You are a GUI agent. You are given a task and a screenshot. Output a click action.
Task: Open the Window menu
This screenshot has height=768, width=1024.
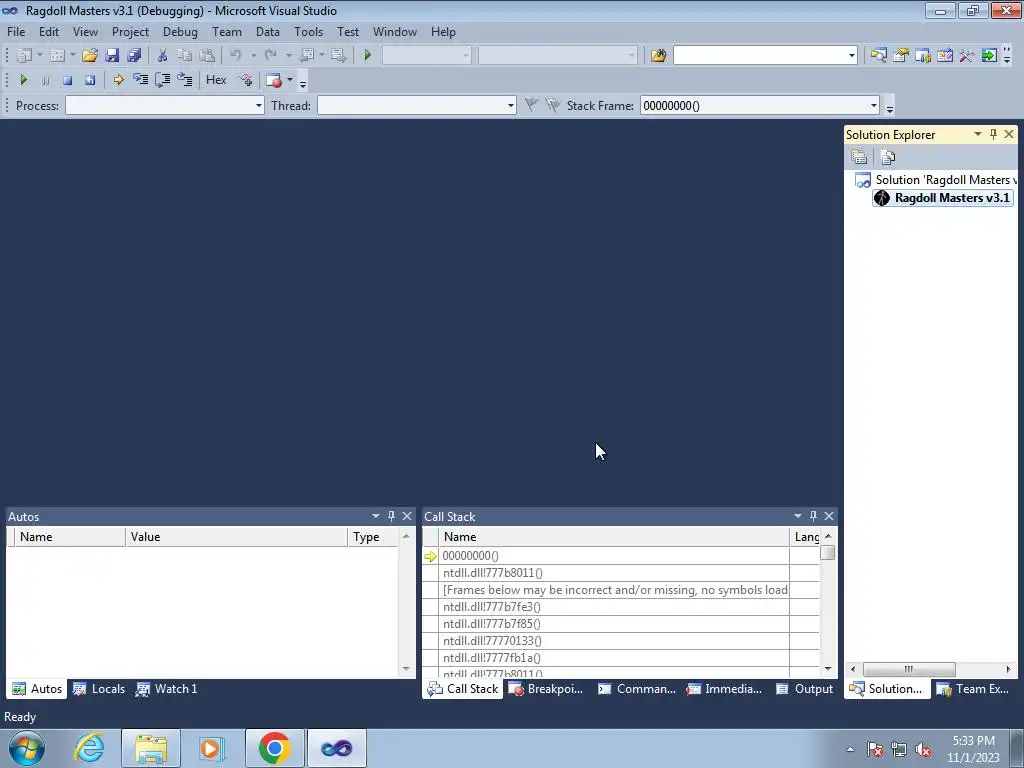coord(394,32)
